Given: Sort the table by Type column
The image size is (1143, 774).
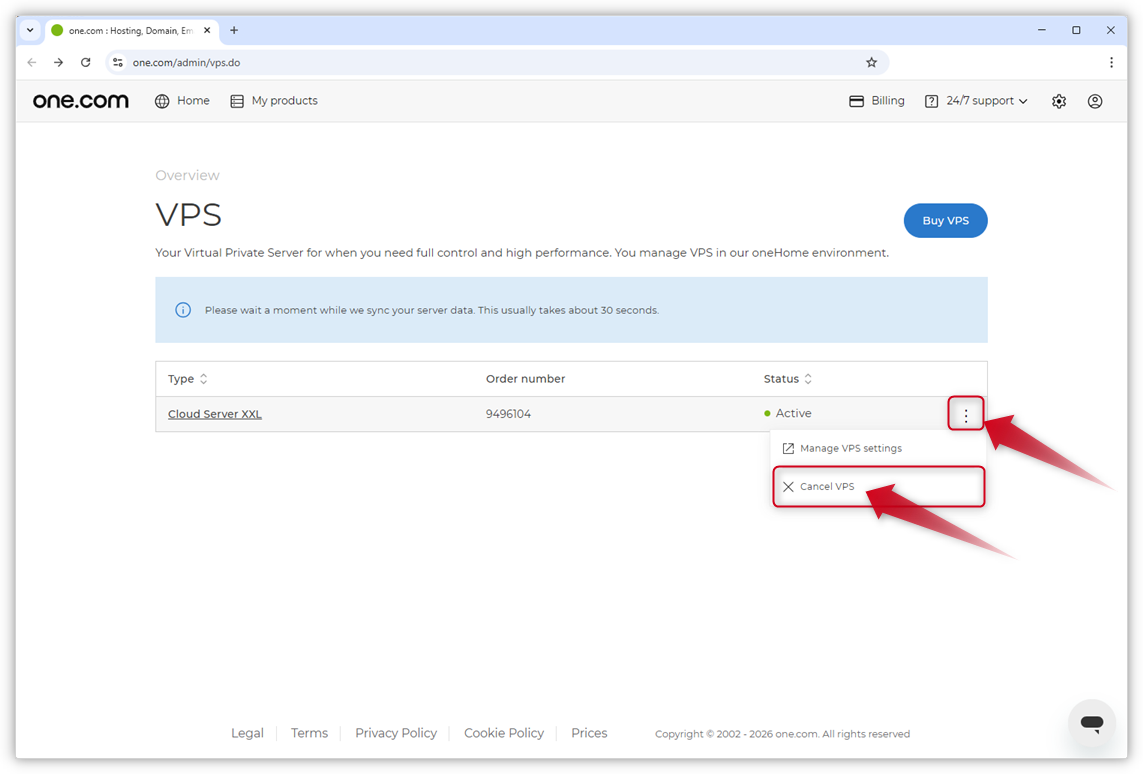Looking at the screenshot, I should point(202,379).
